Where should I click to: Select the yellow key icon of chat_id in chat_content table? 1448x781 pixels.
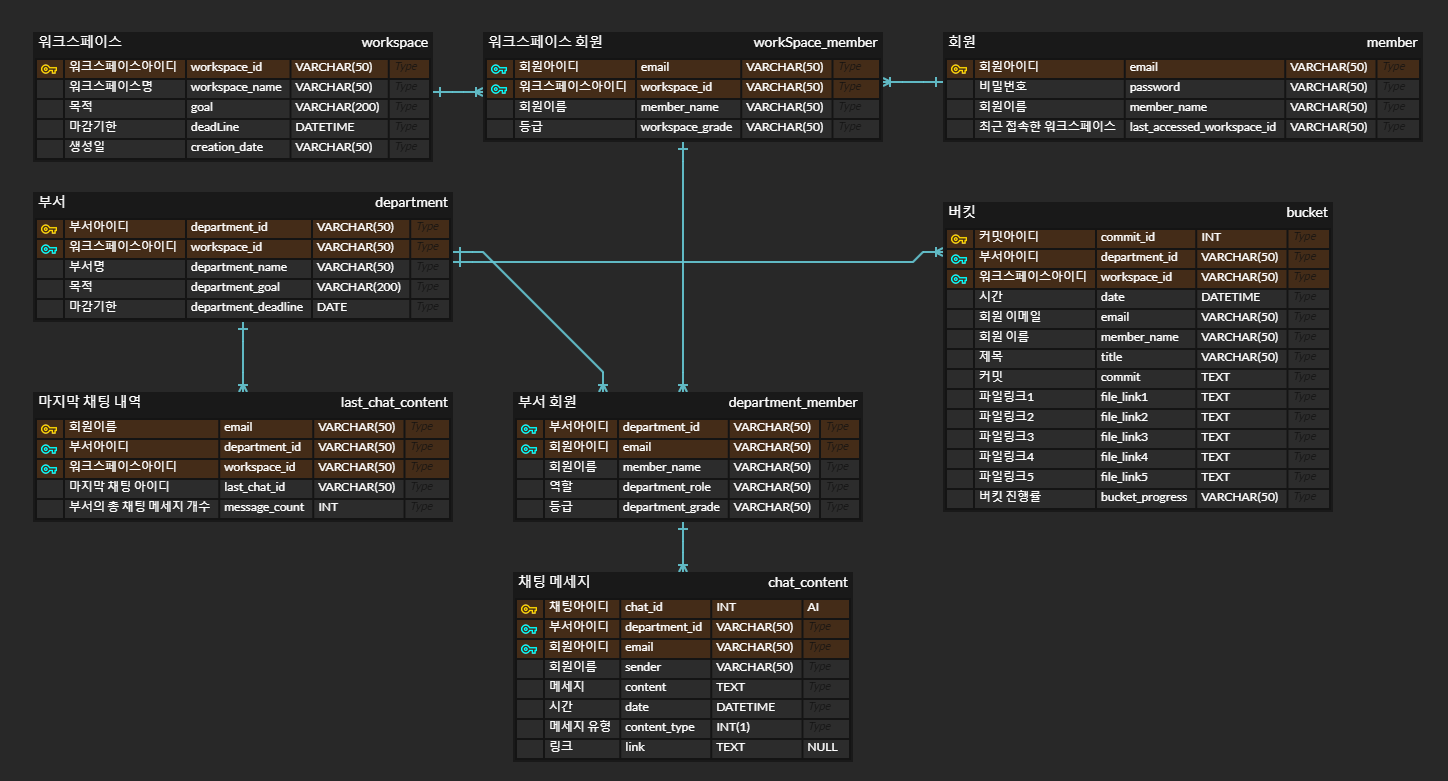click(529, 608)
